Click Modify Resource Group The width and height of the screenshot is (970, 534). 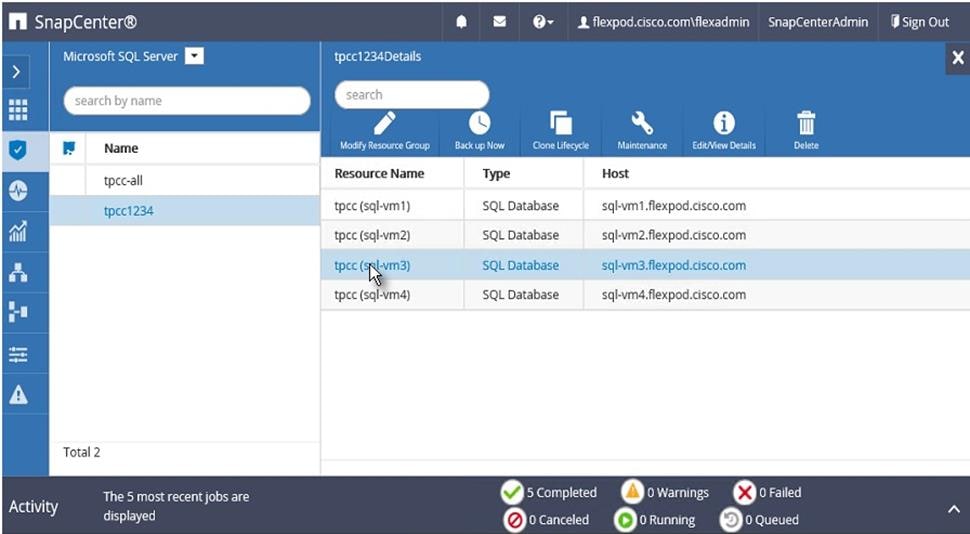(385, 131)
